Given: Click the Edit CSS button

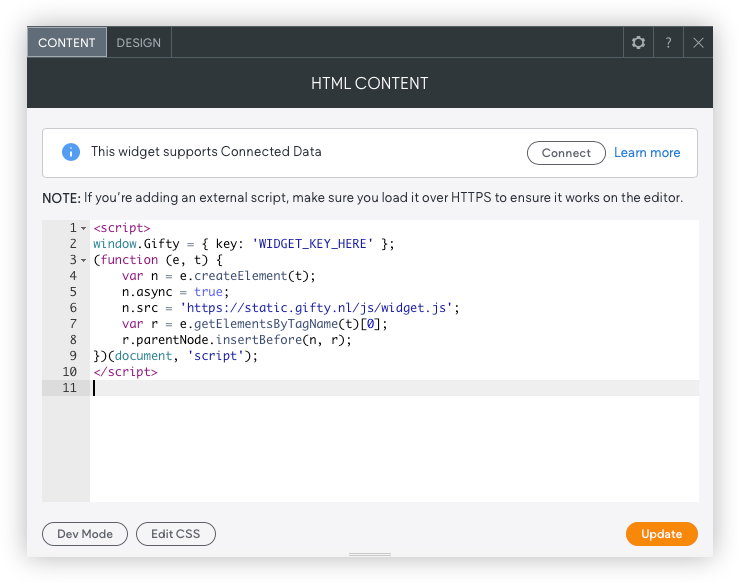Looking at the screenshot, I should [x=176, y=534].
